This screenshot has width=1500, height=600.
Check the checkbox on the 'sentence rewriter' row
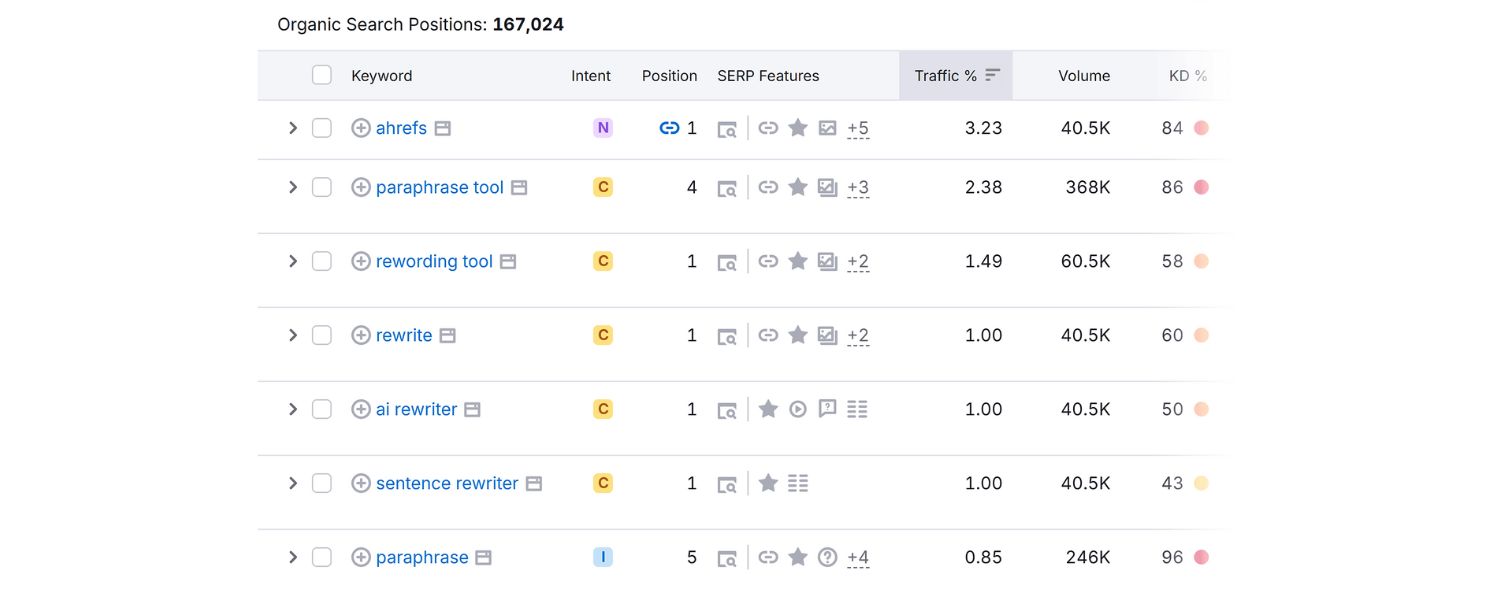[321, 483]
